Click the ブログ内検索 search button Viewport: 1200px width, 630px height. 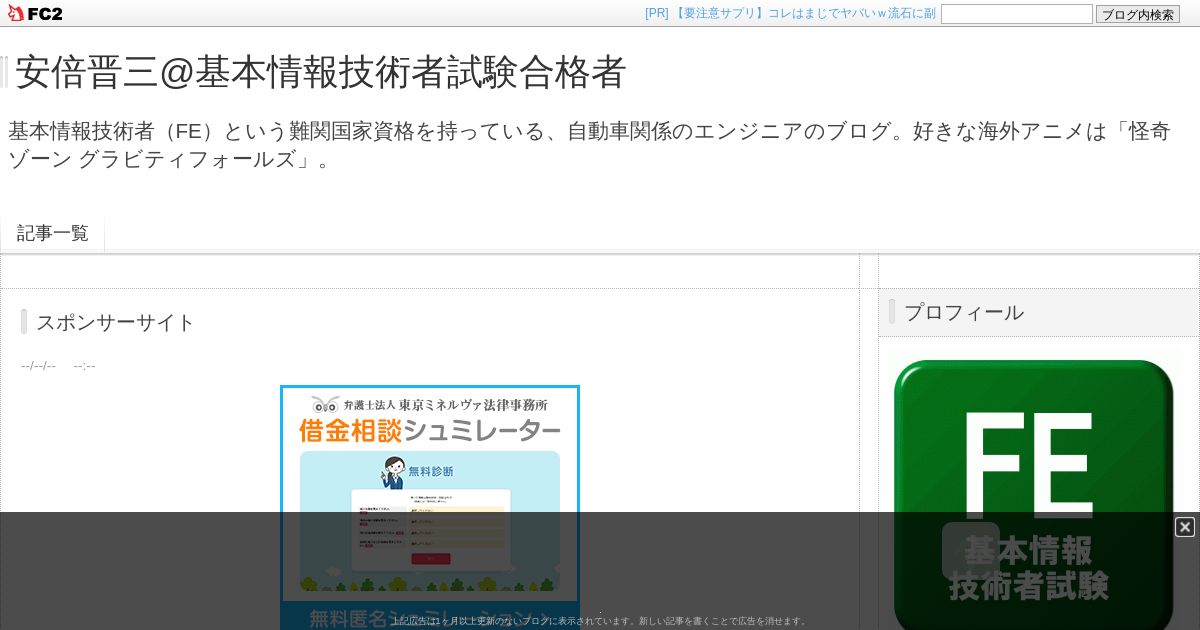[1137, 14]
